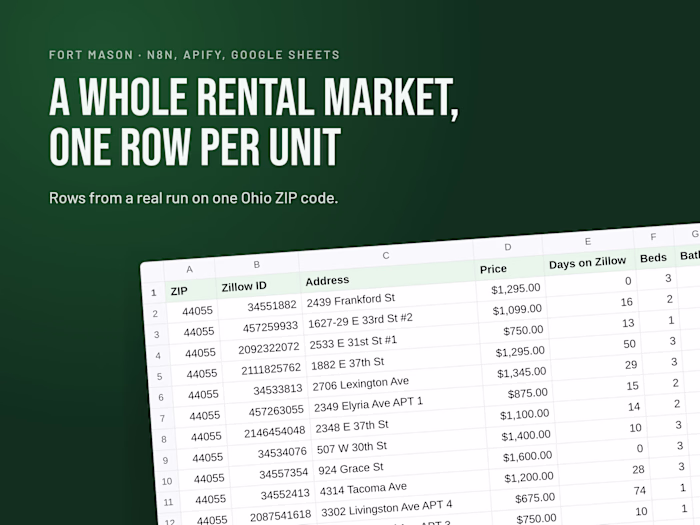The image size is (700, 525).
Task: Click the Price header cell
Action: point(509,268)
